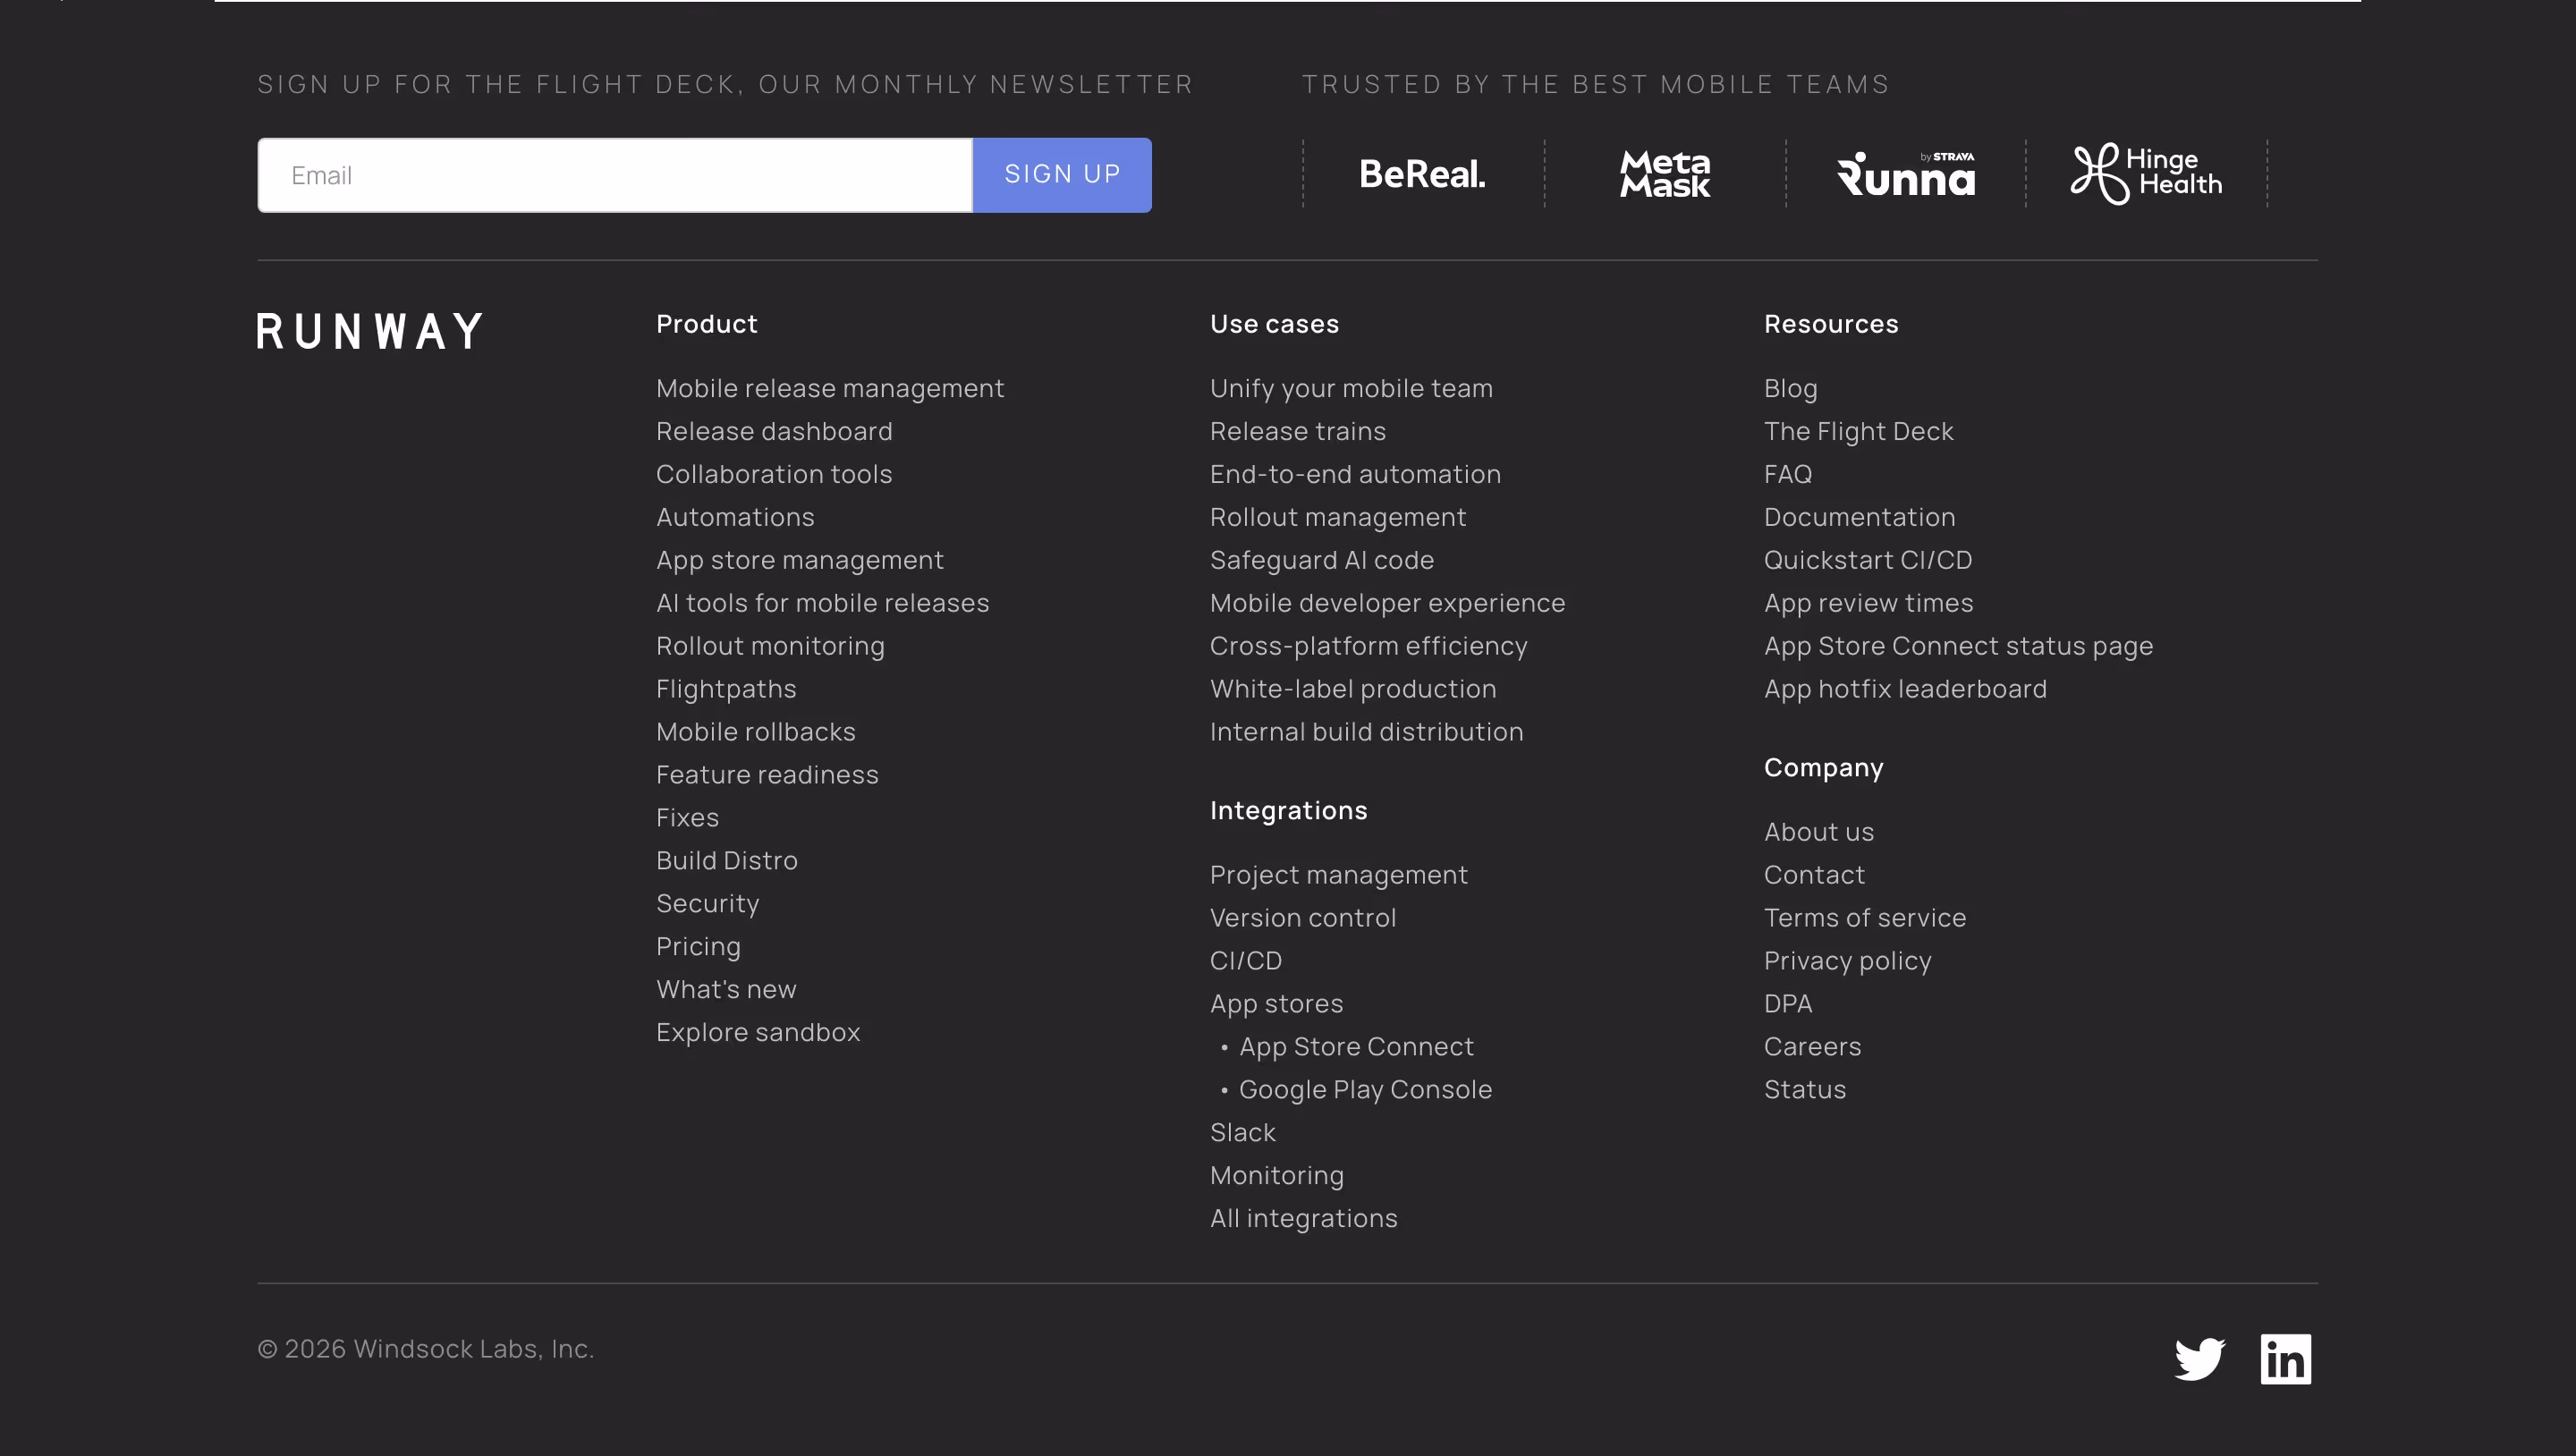The width and height of the screenshot is (2576, 1456).
Task: Go to Mobile rollbacks
Action: [756, 732]
